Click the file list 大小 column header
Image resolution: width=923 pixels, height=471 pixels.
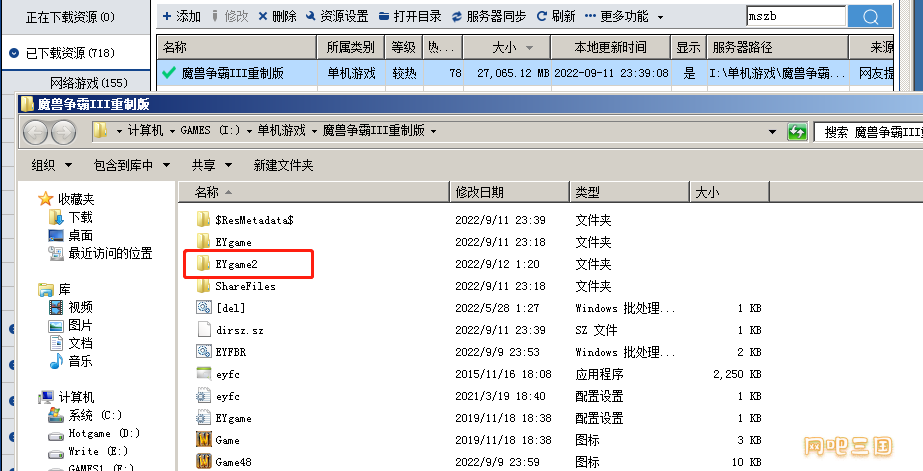[729, 192]
